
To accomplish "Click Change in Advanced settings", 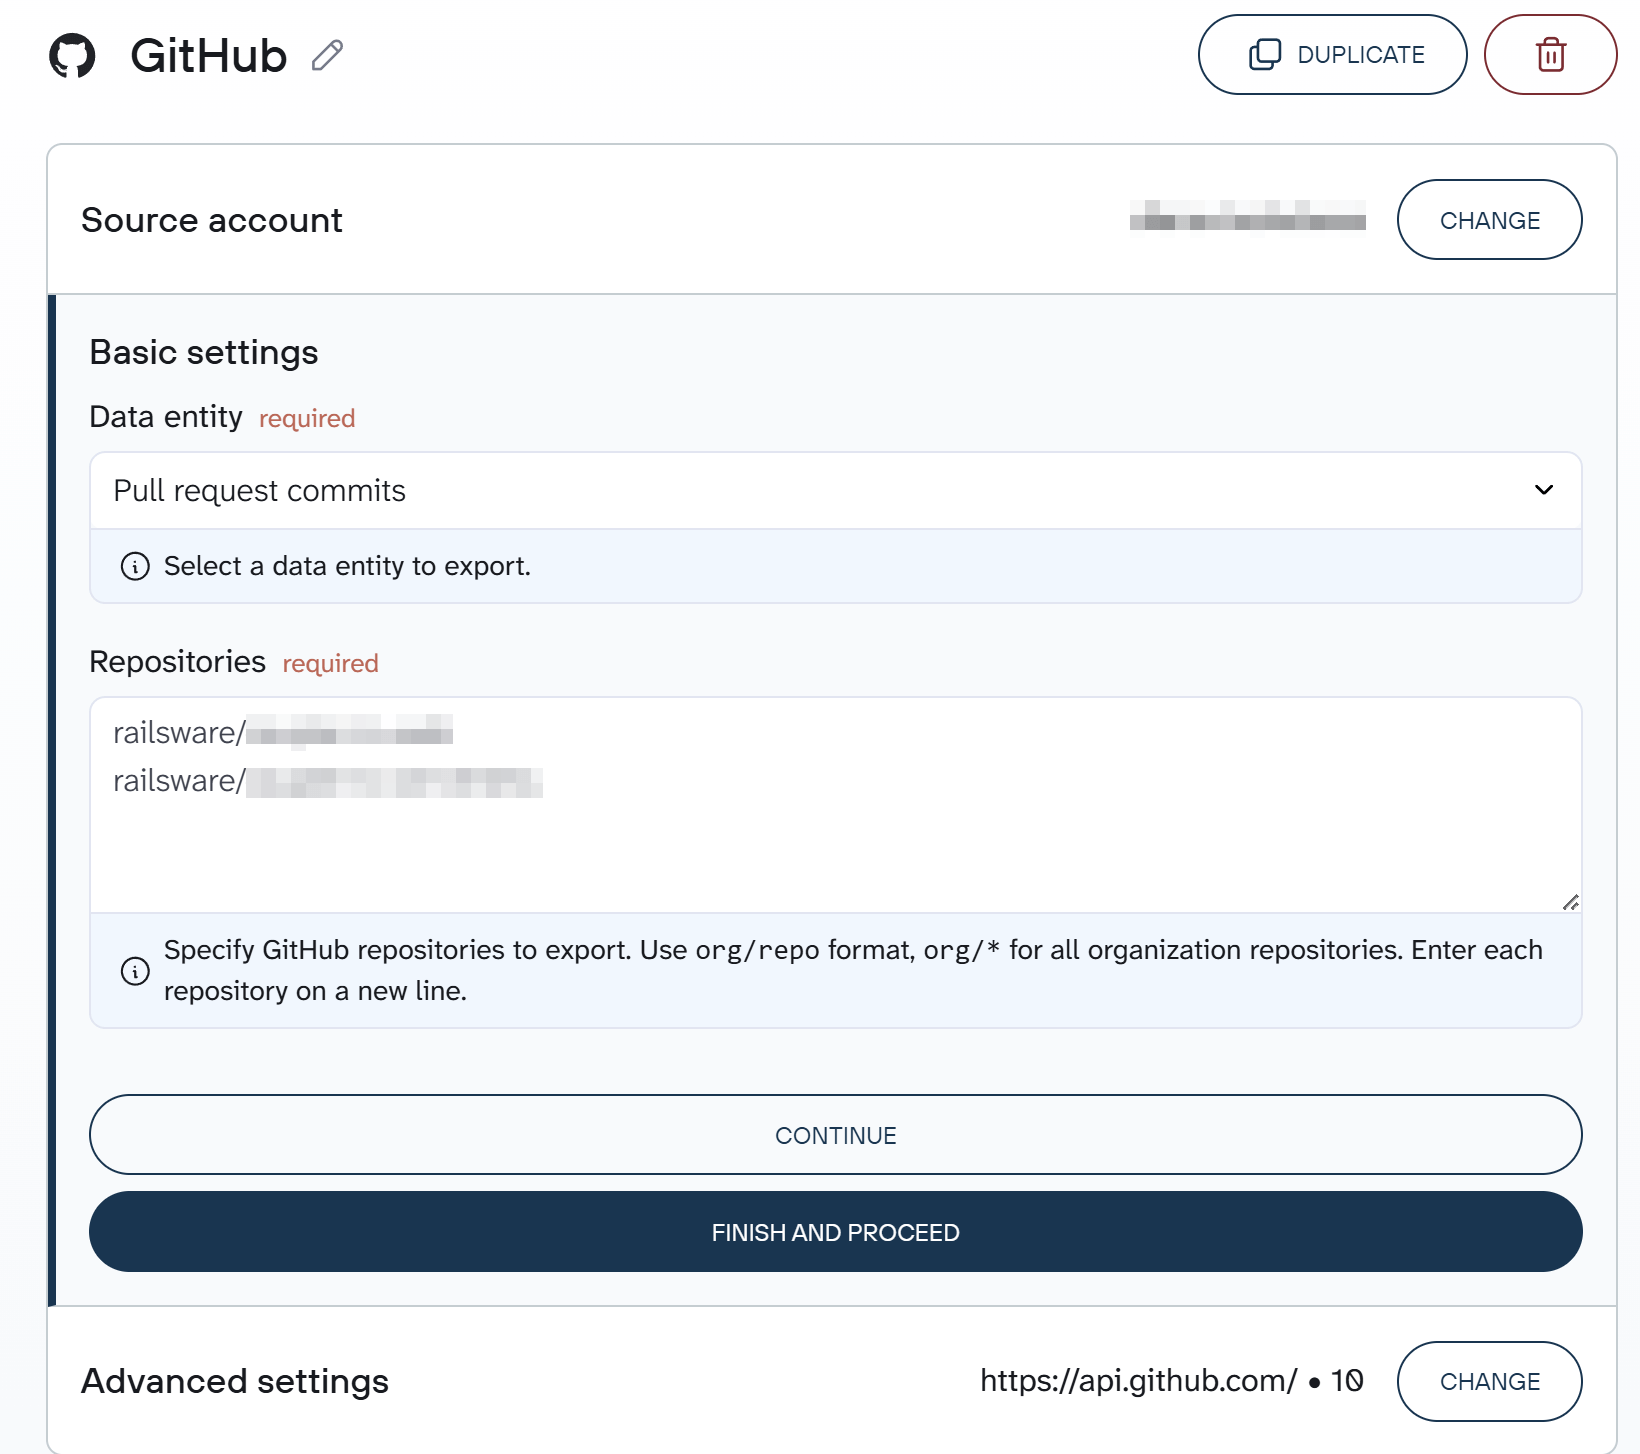I will [1489, 1381].
